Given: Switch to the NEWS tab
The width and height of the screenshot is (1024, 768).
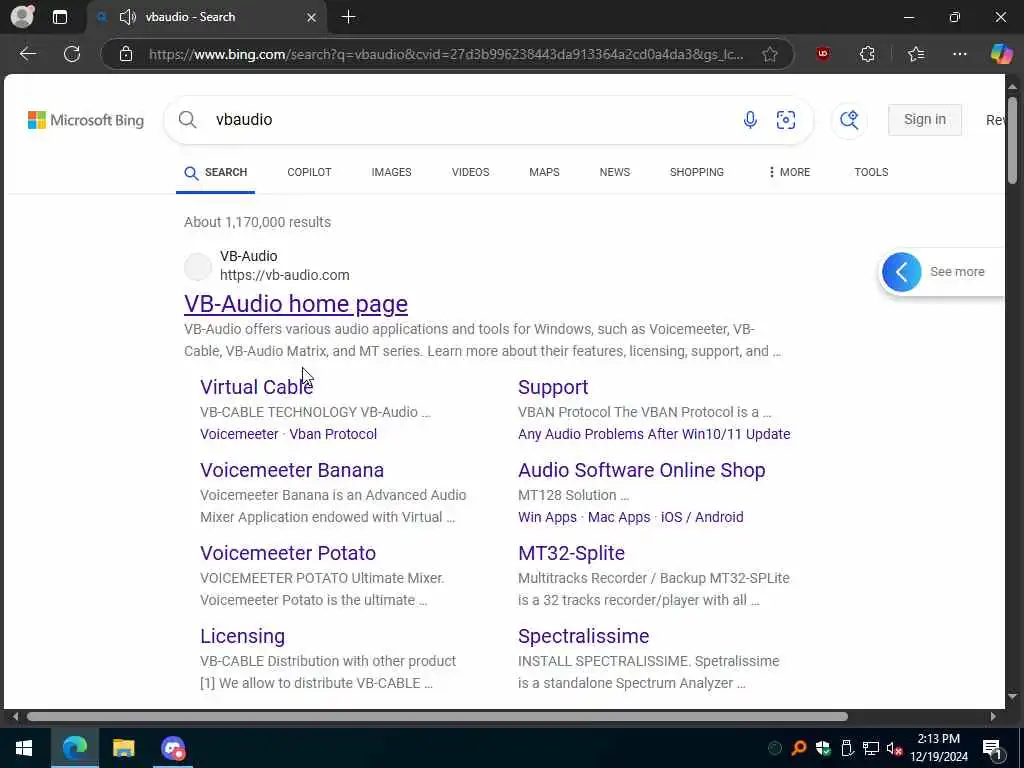Looking at the screenshot, I should [x=615, y=172].
